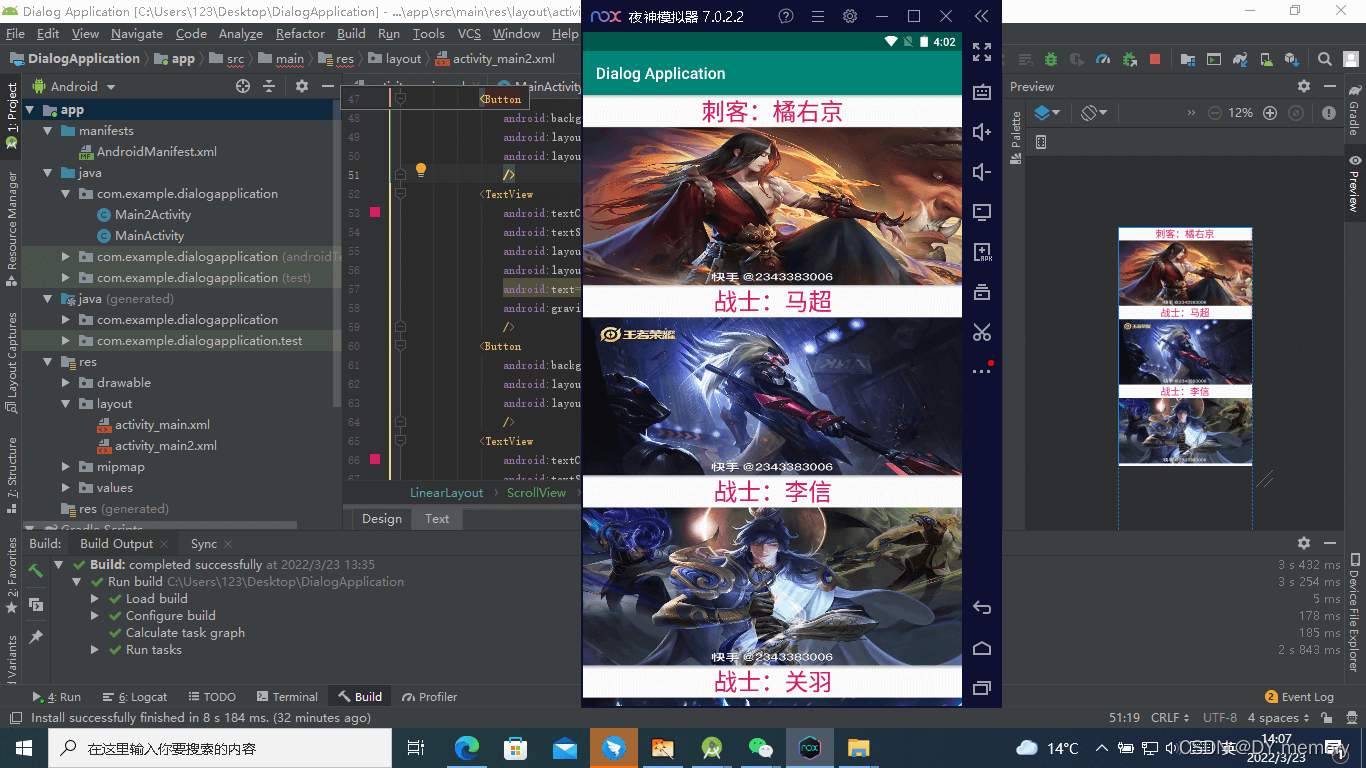The height and width of the screenshot is (768, 1366).
Task: Tap the Nox recent apps button
Action: coord(982,688)
